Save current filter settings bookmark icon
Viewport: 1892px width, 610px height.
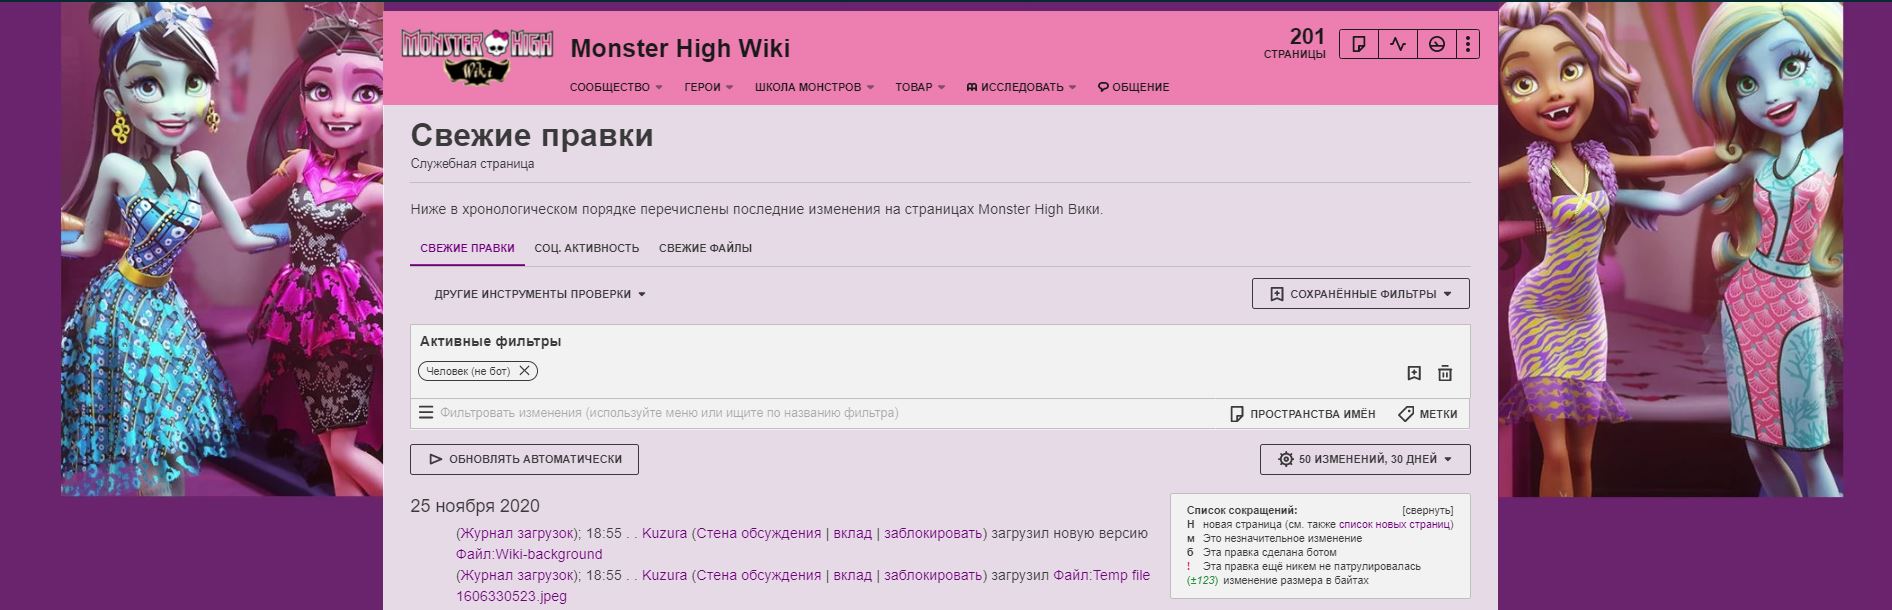click(x=1414, y=373)
